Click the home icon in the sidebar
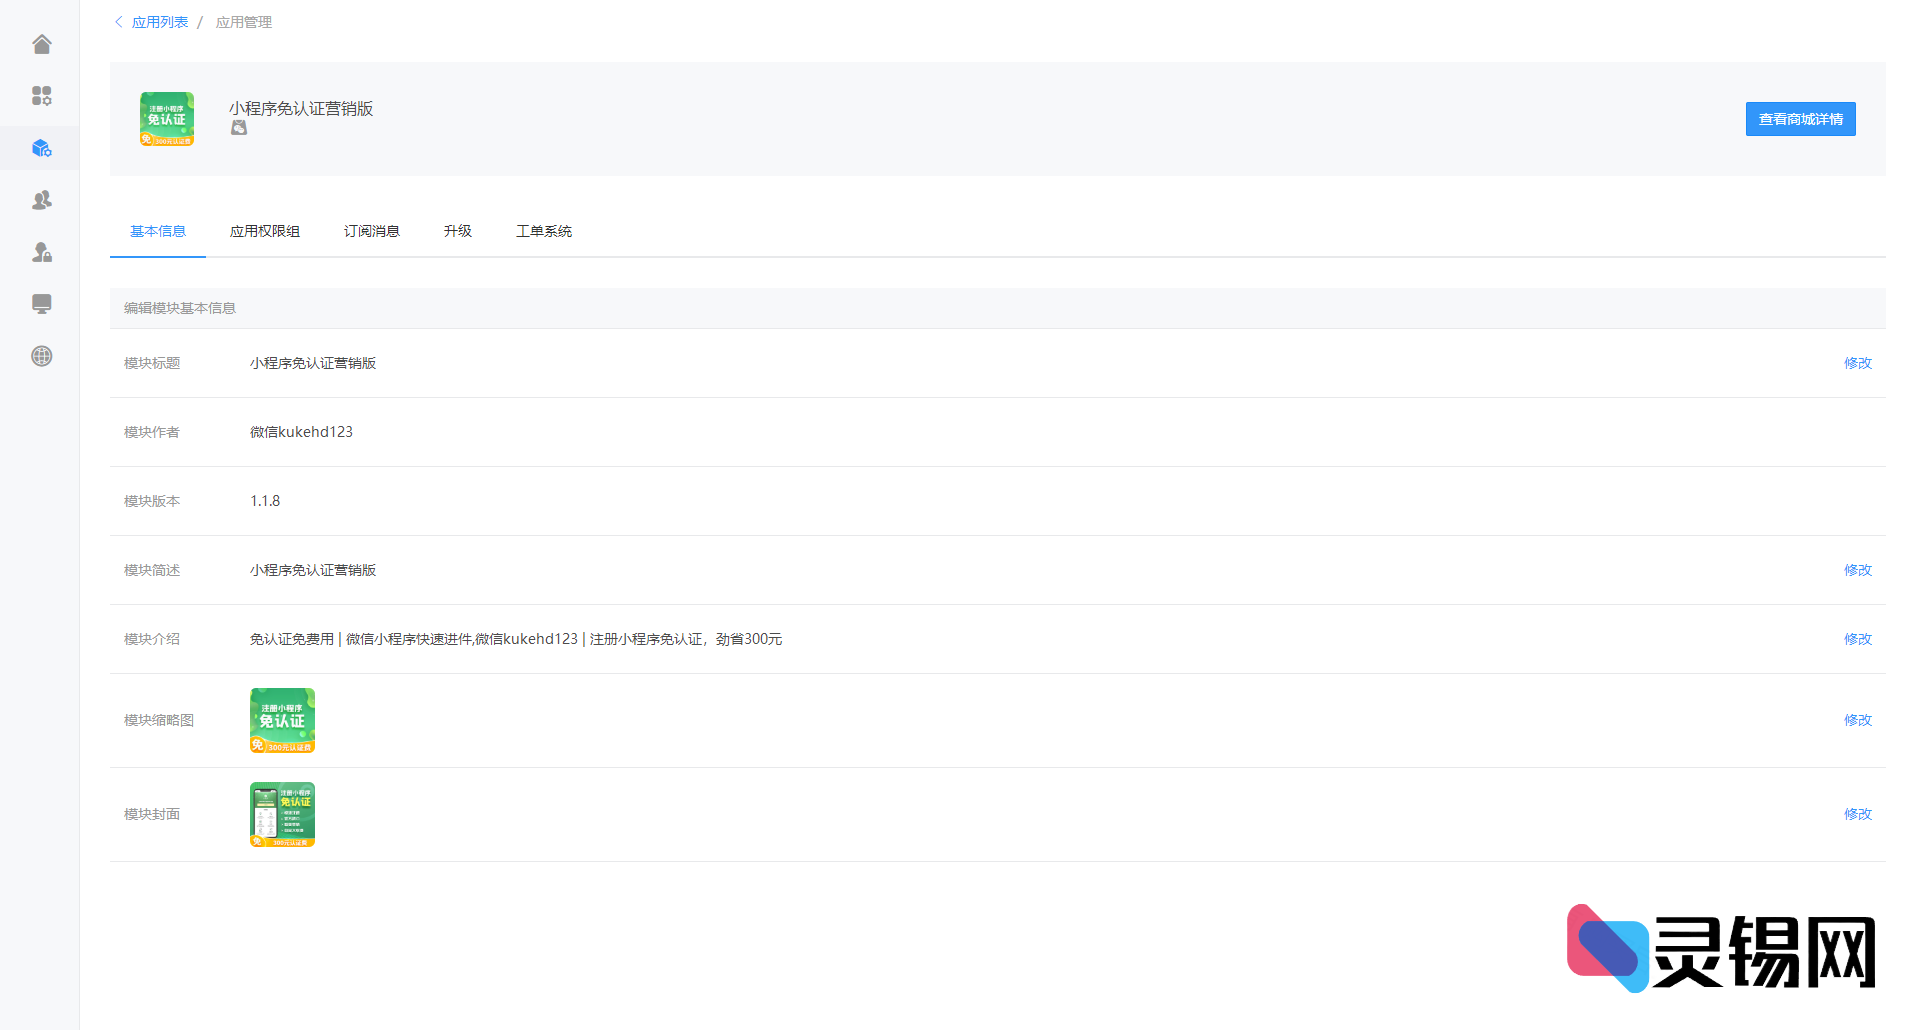1915x1030 pixels. (41, 44)
